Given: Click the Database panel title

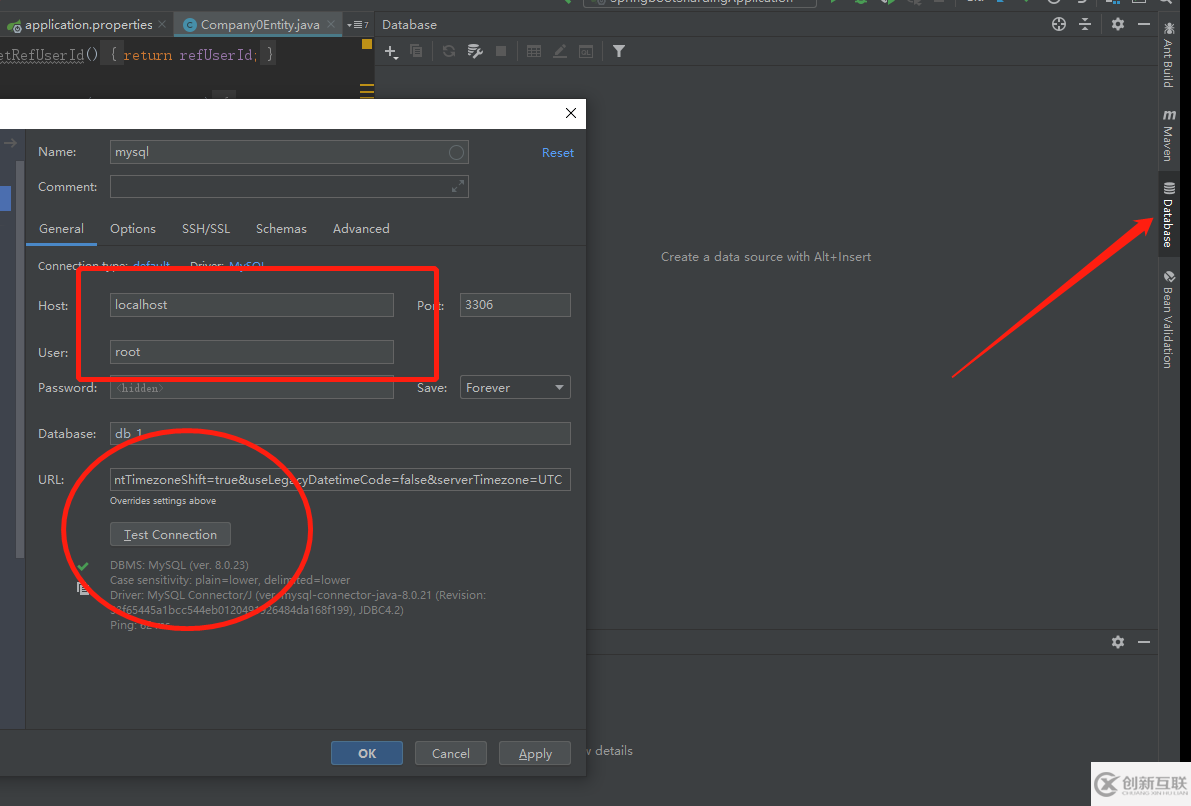Looking at the screenshot, I should 409,24.
